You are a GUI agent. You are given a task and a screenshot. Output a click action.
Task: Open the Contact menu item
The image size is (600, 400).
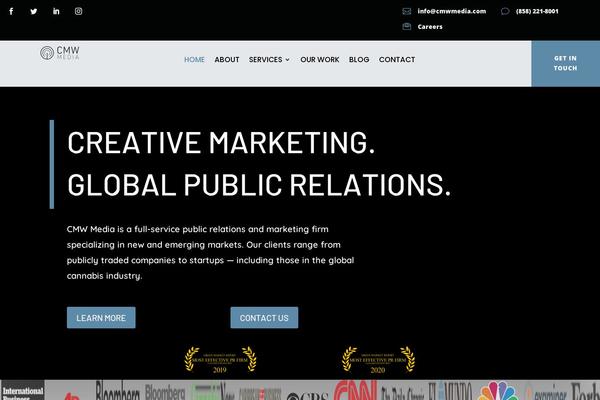coord(397,60)
